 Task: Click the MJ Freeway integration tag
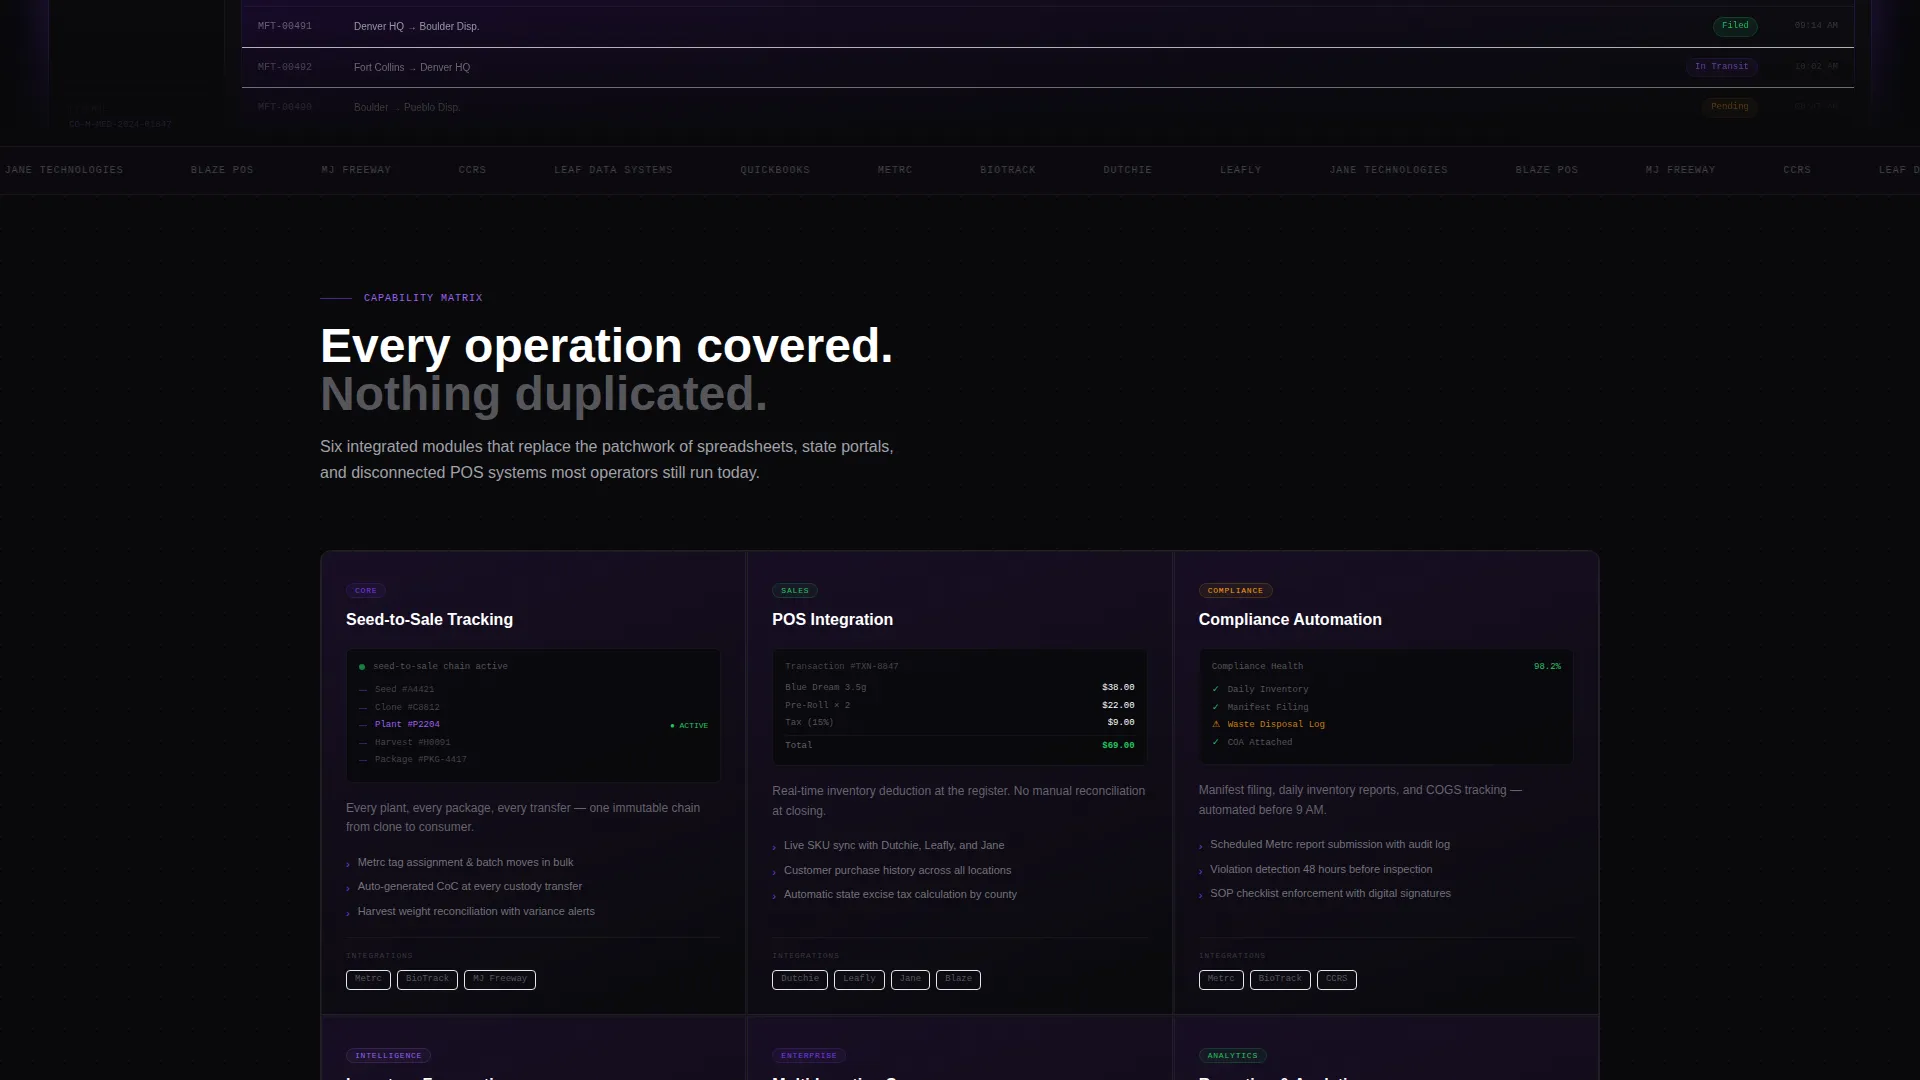pos(500,980)
